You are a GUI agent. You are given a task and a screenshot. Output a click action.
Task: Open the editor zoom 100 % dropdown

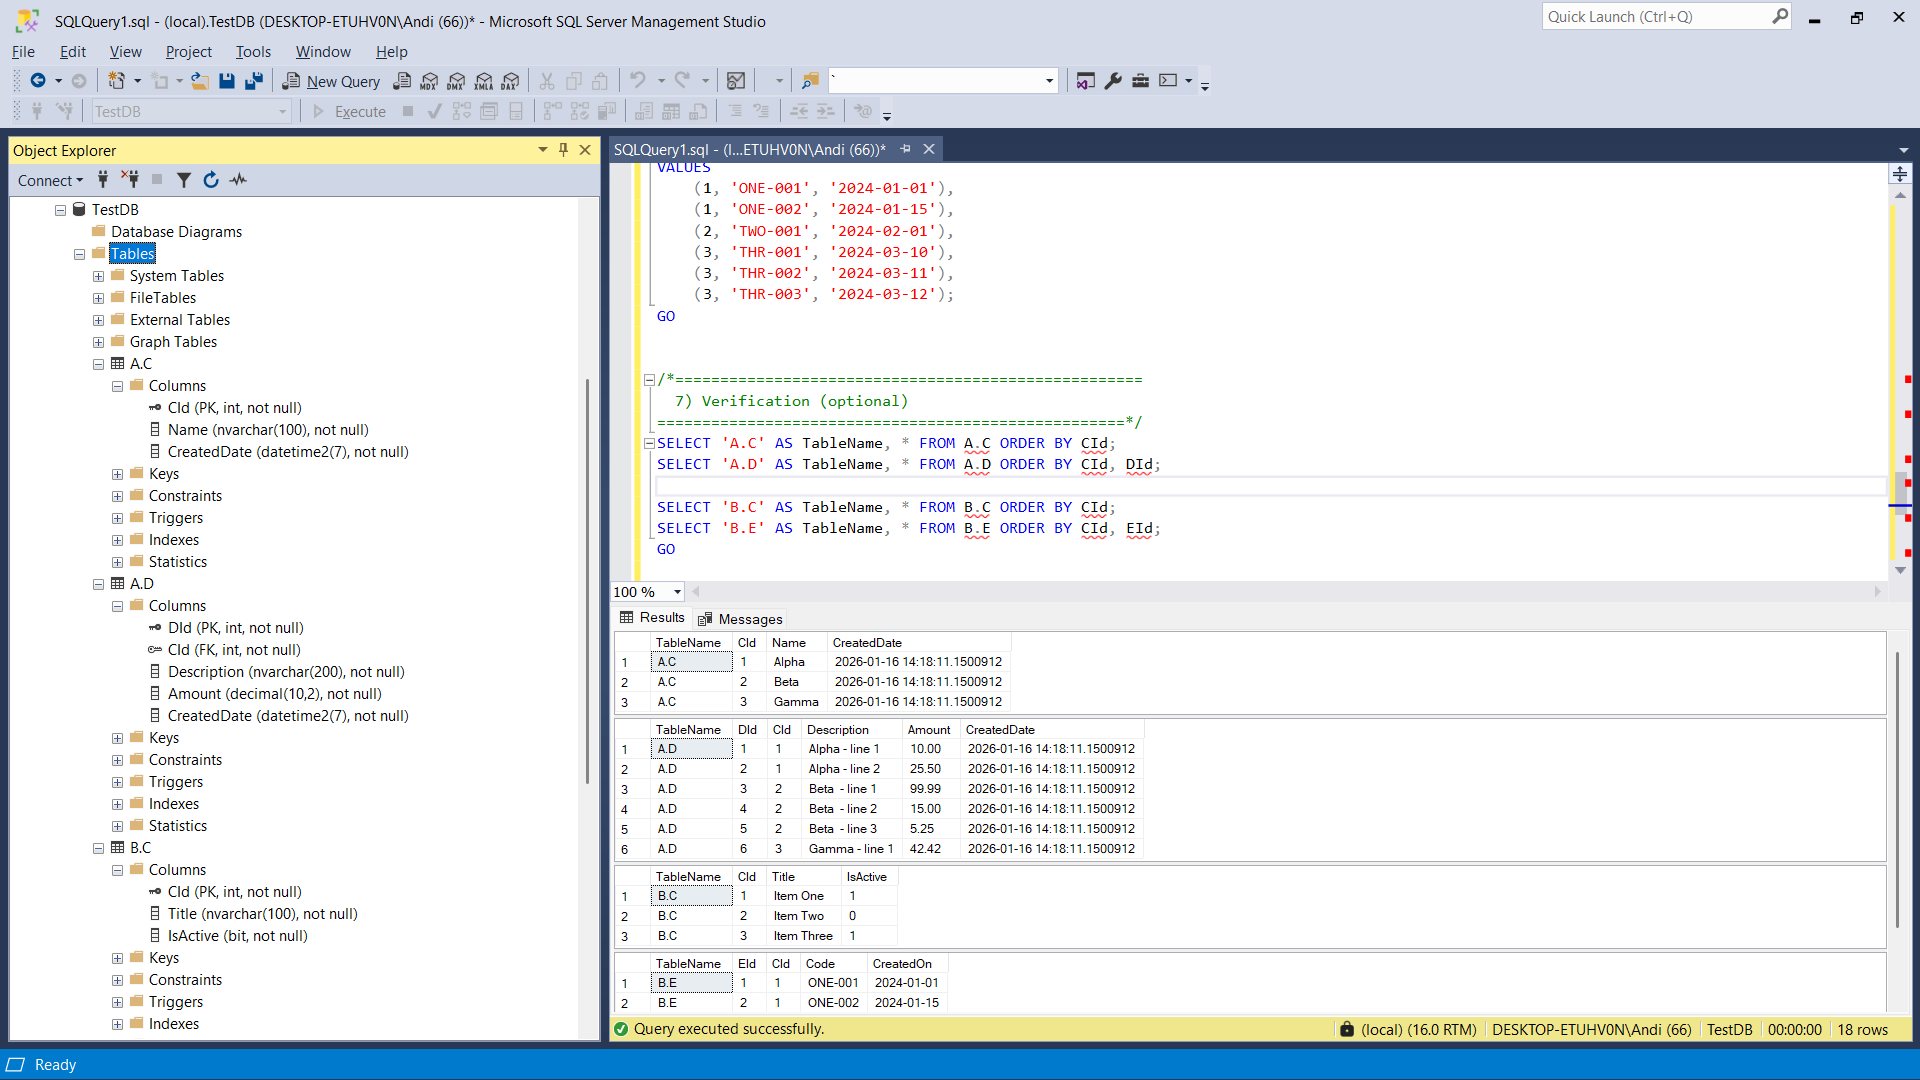(677, 592)
